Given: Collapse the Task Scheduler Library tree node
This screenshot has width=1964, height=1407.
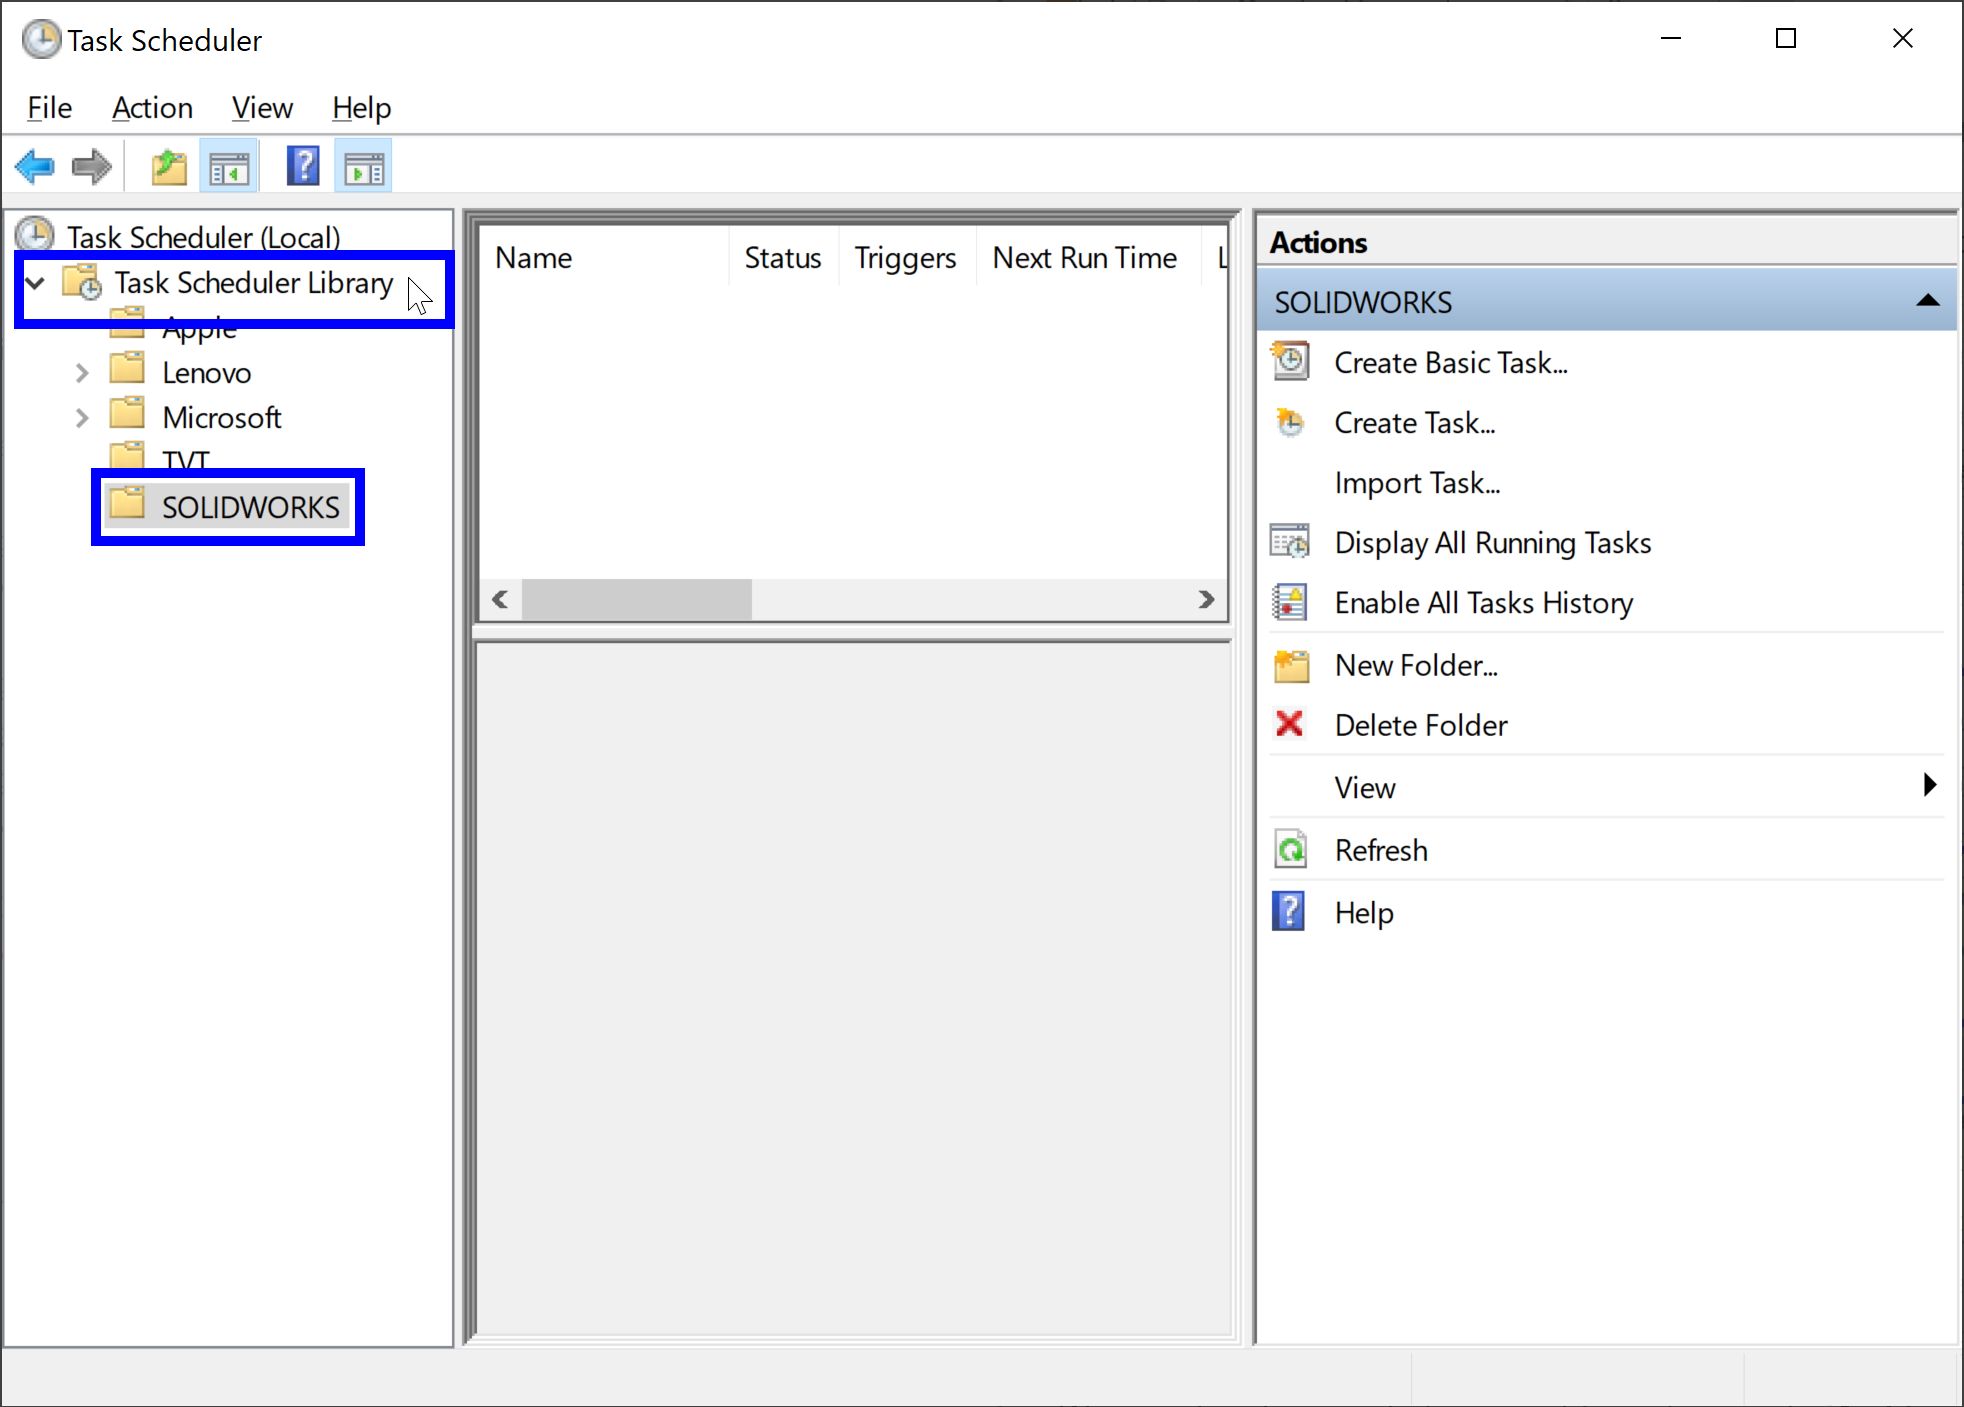Looking at the screenshot, I should click(x=36, y=283).
